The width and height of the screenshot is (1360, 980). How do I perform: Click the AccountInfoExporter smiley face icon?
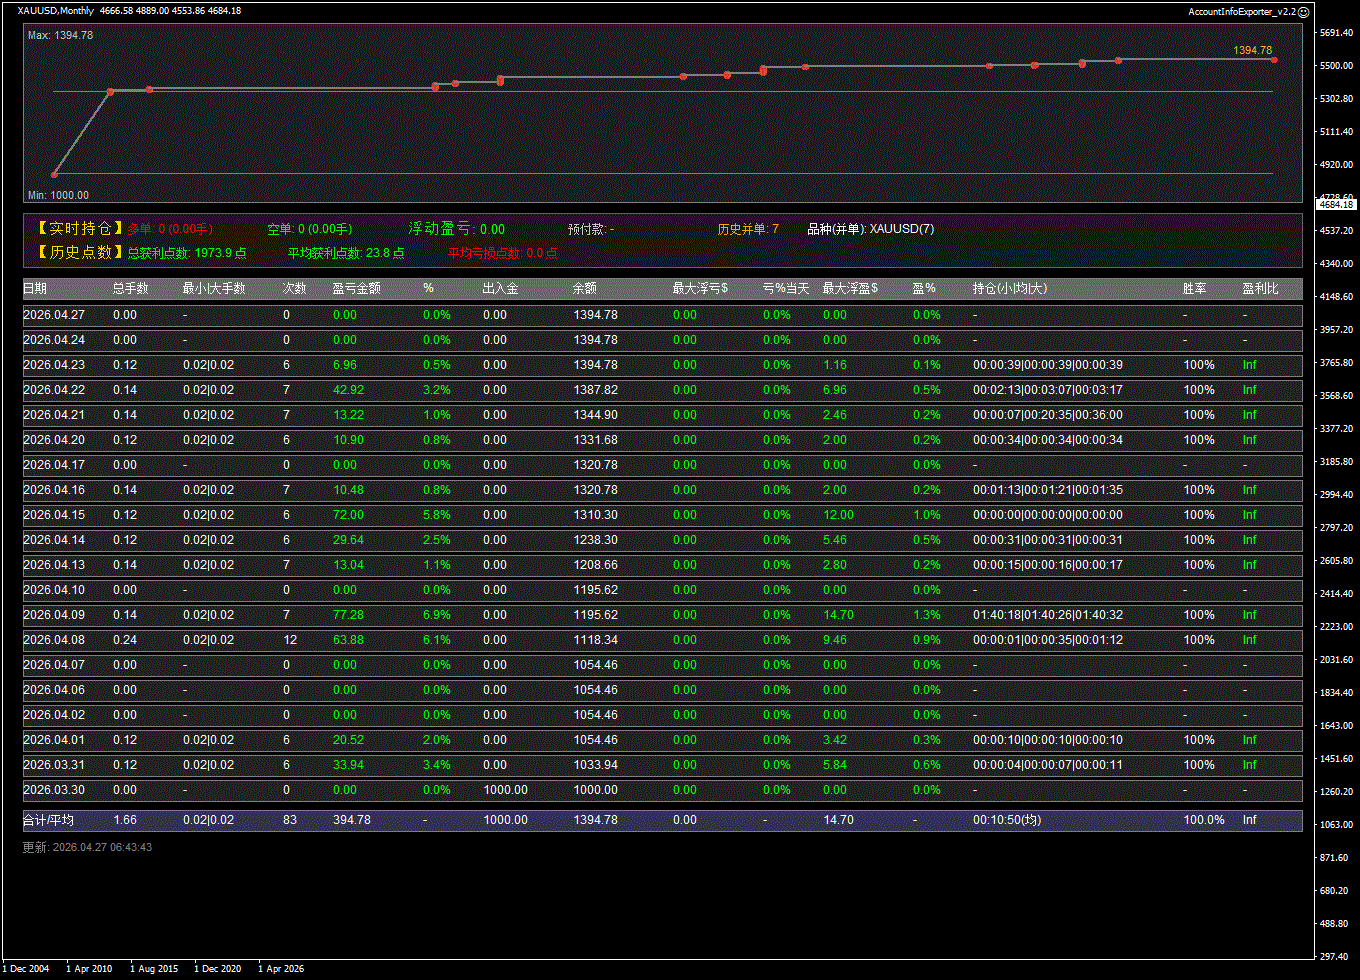click(1303, 12)
